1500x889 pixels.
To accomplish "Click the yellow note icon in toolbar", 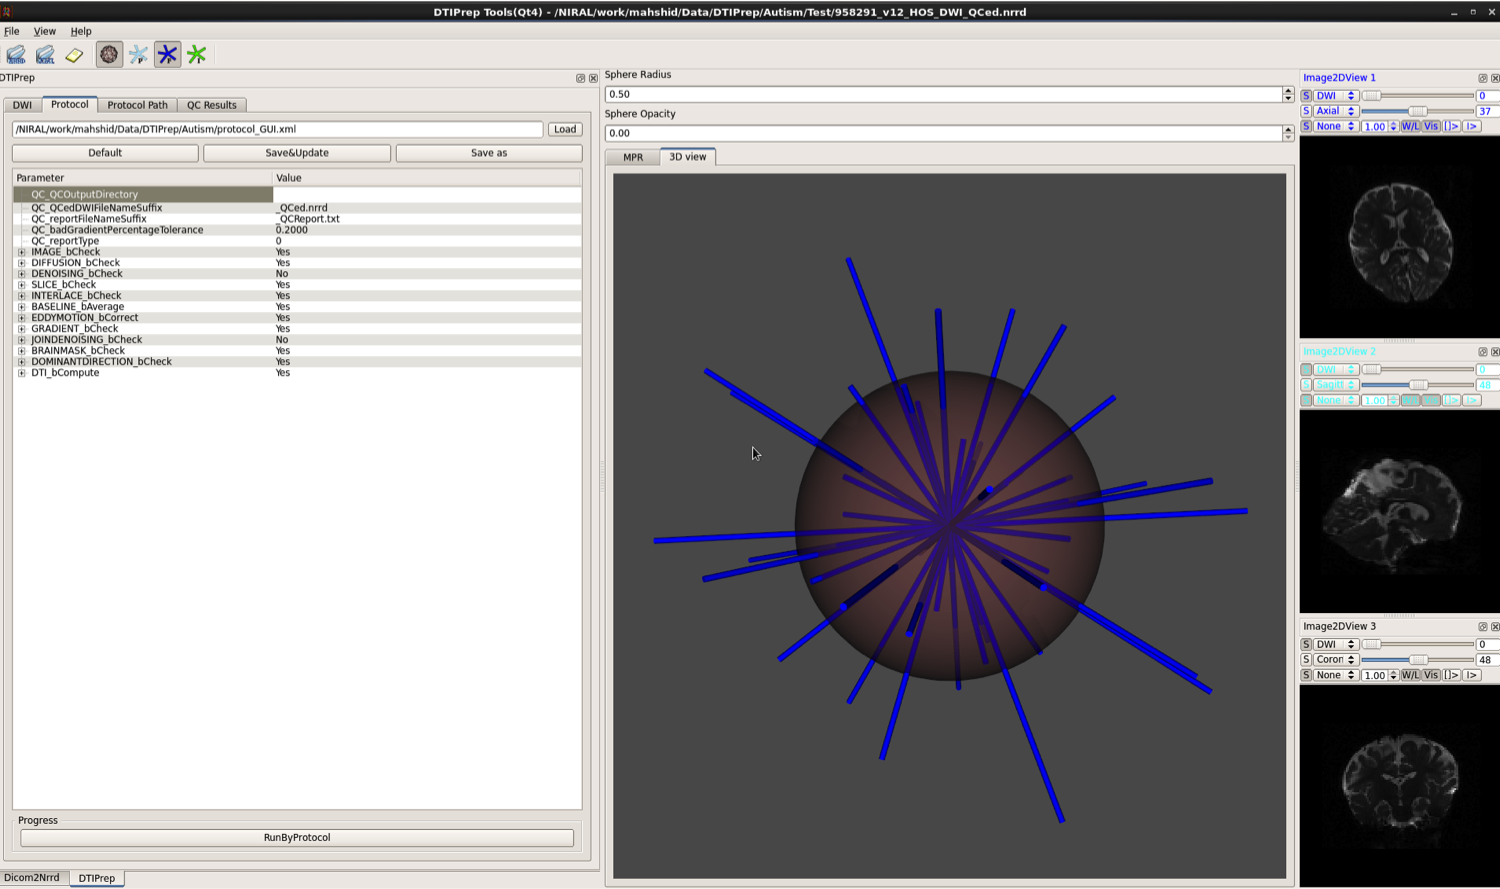I will [75, 55].
